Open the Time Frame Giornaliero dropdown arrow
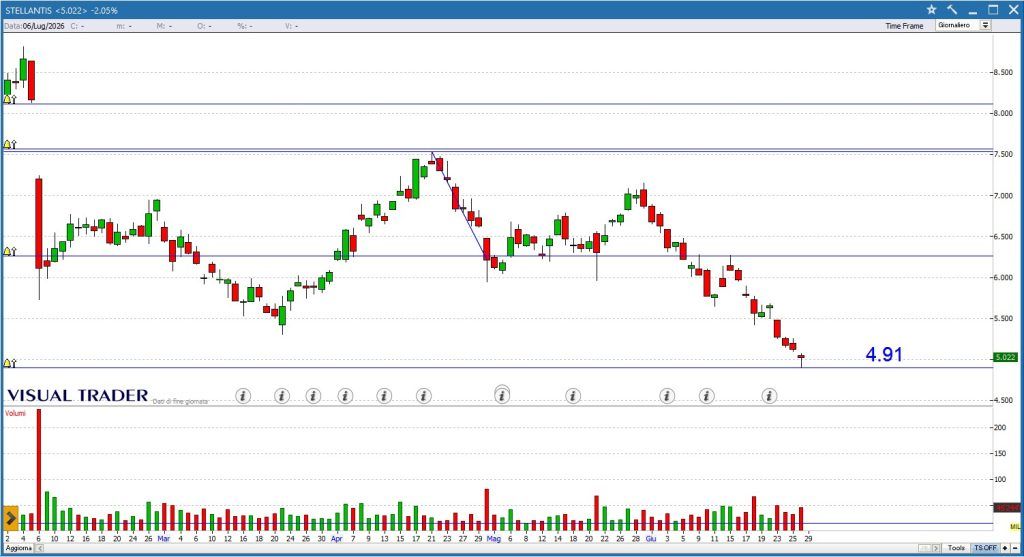The width and height of the screenshot is (1024, 557). coord(985,25)
